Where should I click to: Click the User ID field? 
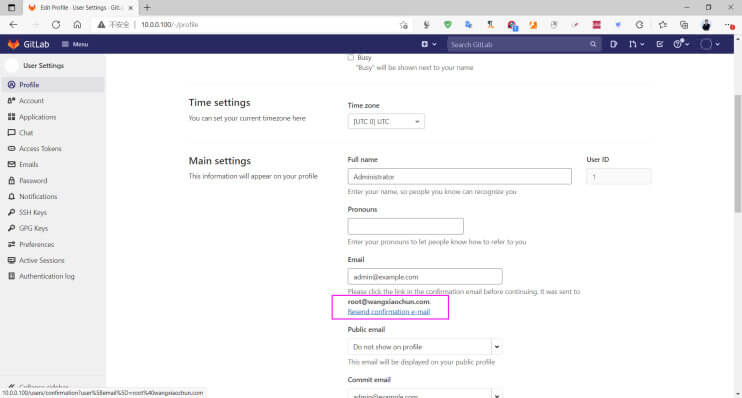pos(618,177)
